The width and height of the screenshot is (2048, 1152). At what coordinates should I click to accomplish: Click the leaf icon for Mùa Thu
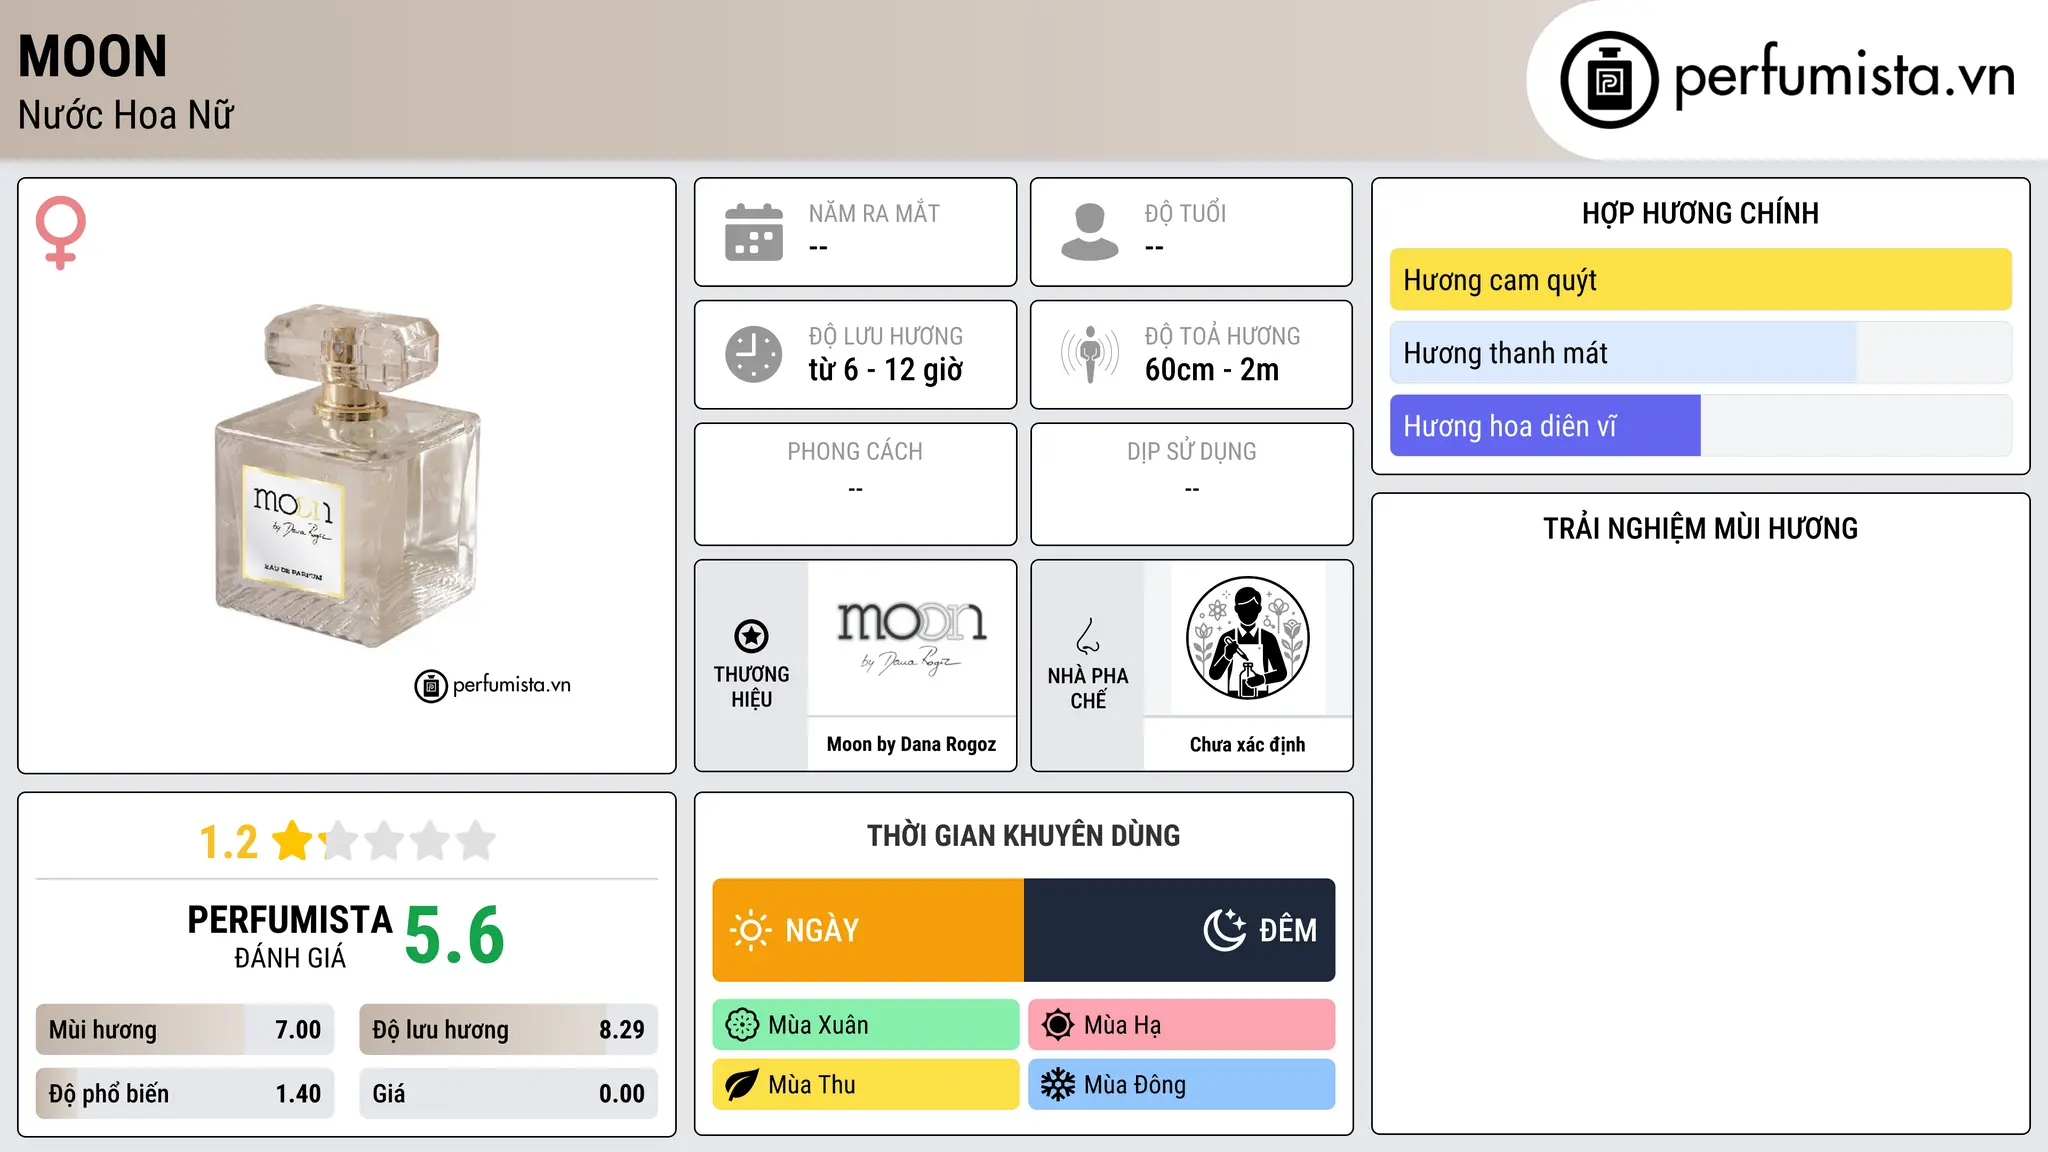(x=742, y=1085)
